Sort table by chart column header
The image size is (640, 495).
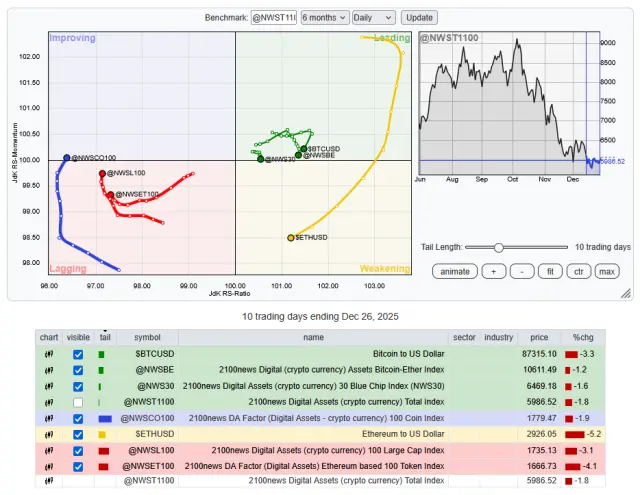pyautogui.click(x=49, y=337)
